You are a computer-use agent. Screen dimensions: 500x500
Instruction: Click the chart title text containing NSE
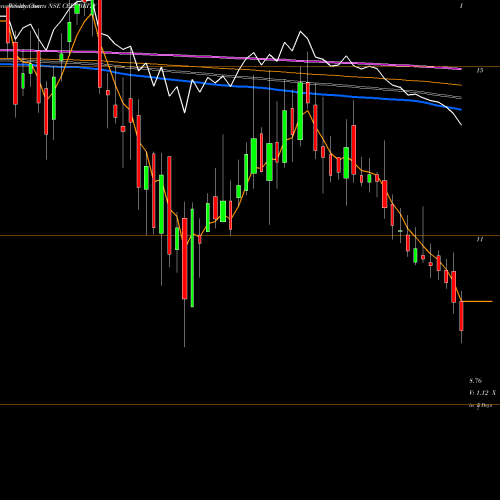(x=48, y=6)
